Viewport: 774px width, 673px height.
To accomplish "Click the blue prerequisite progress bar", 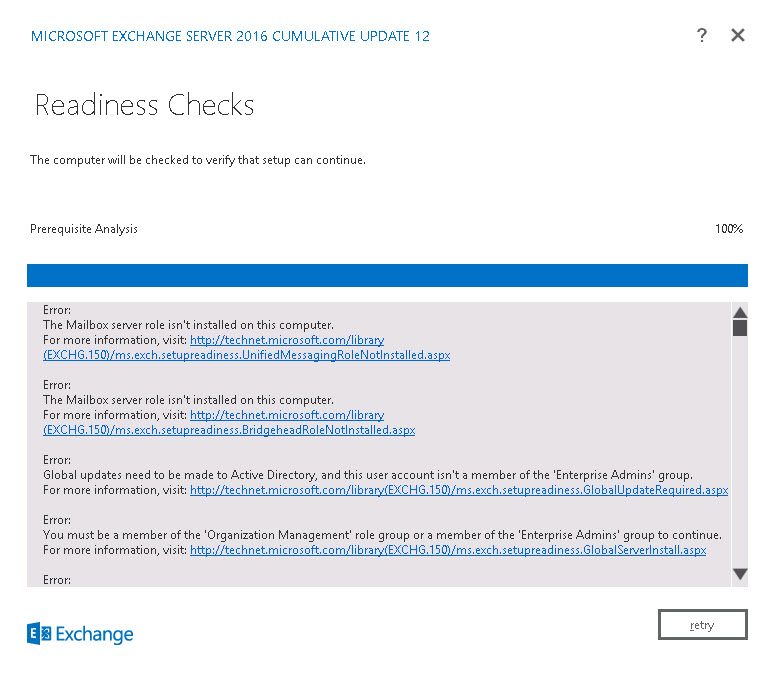I will tap(387, 276).
